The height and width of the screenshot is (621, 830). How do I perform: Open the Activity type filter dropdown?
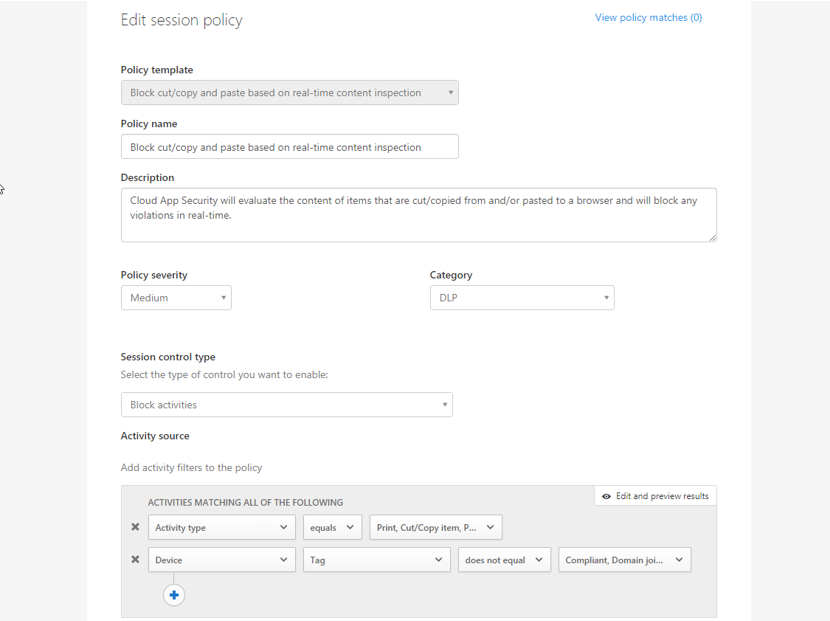(x=221, y=527)
